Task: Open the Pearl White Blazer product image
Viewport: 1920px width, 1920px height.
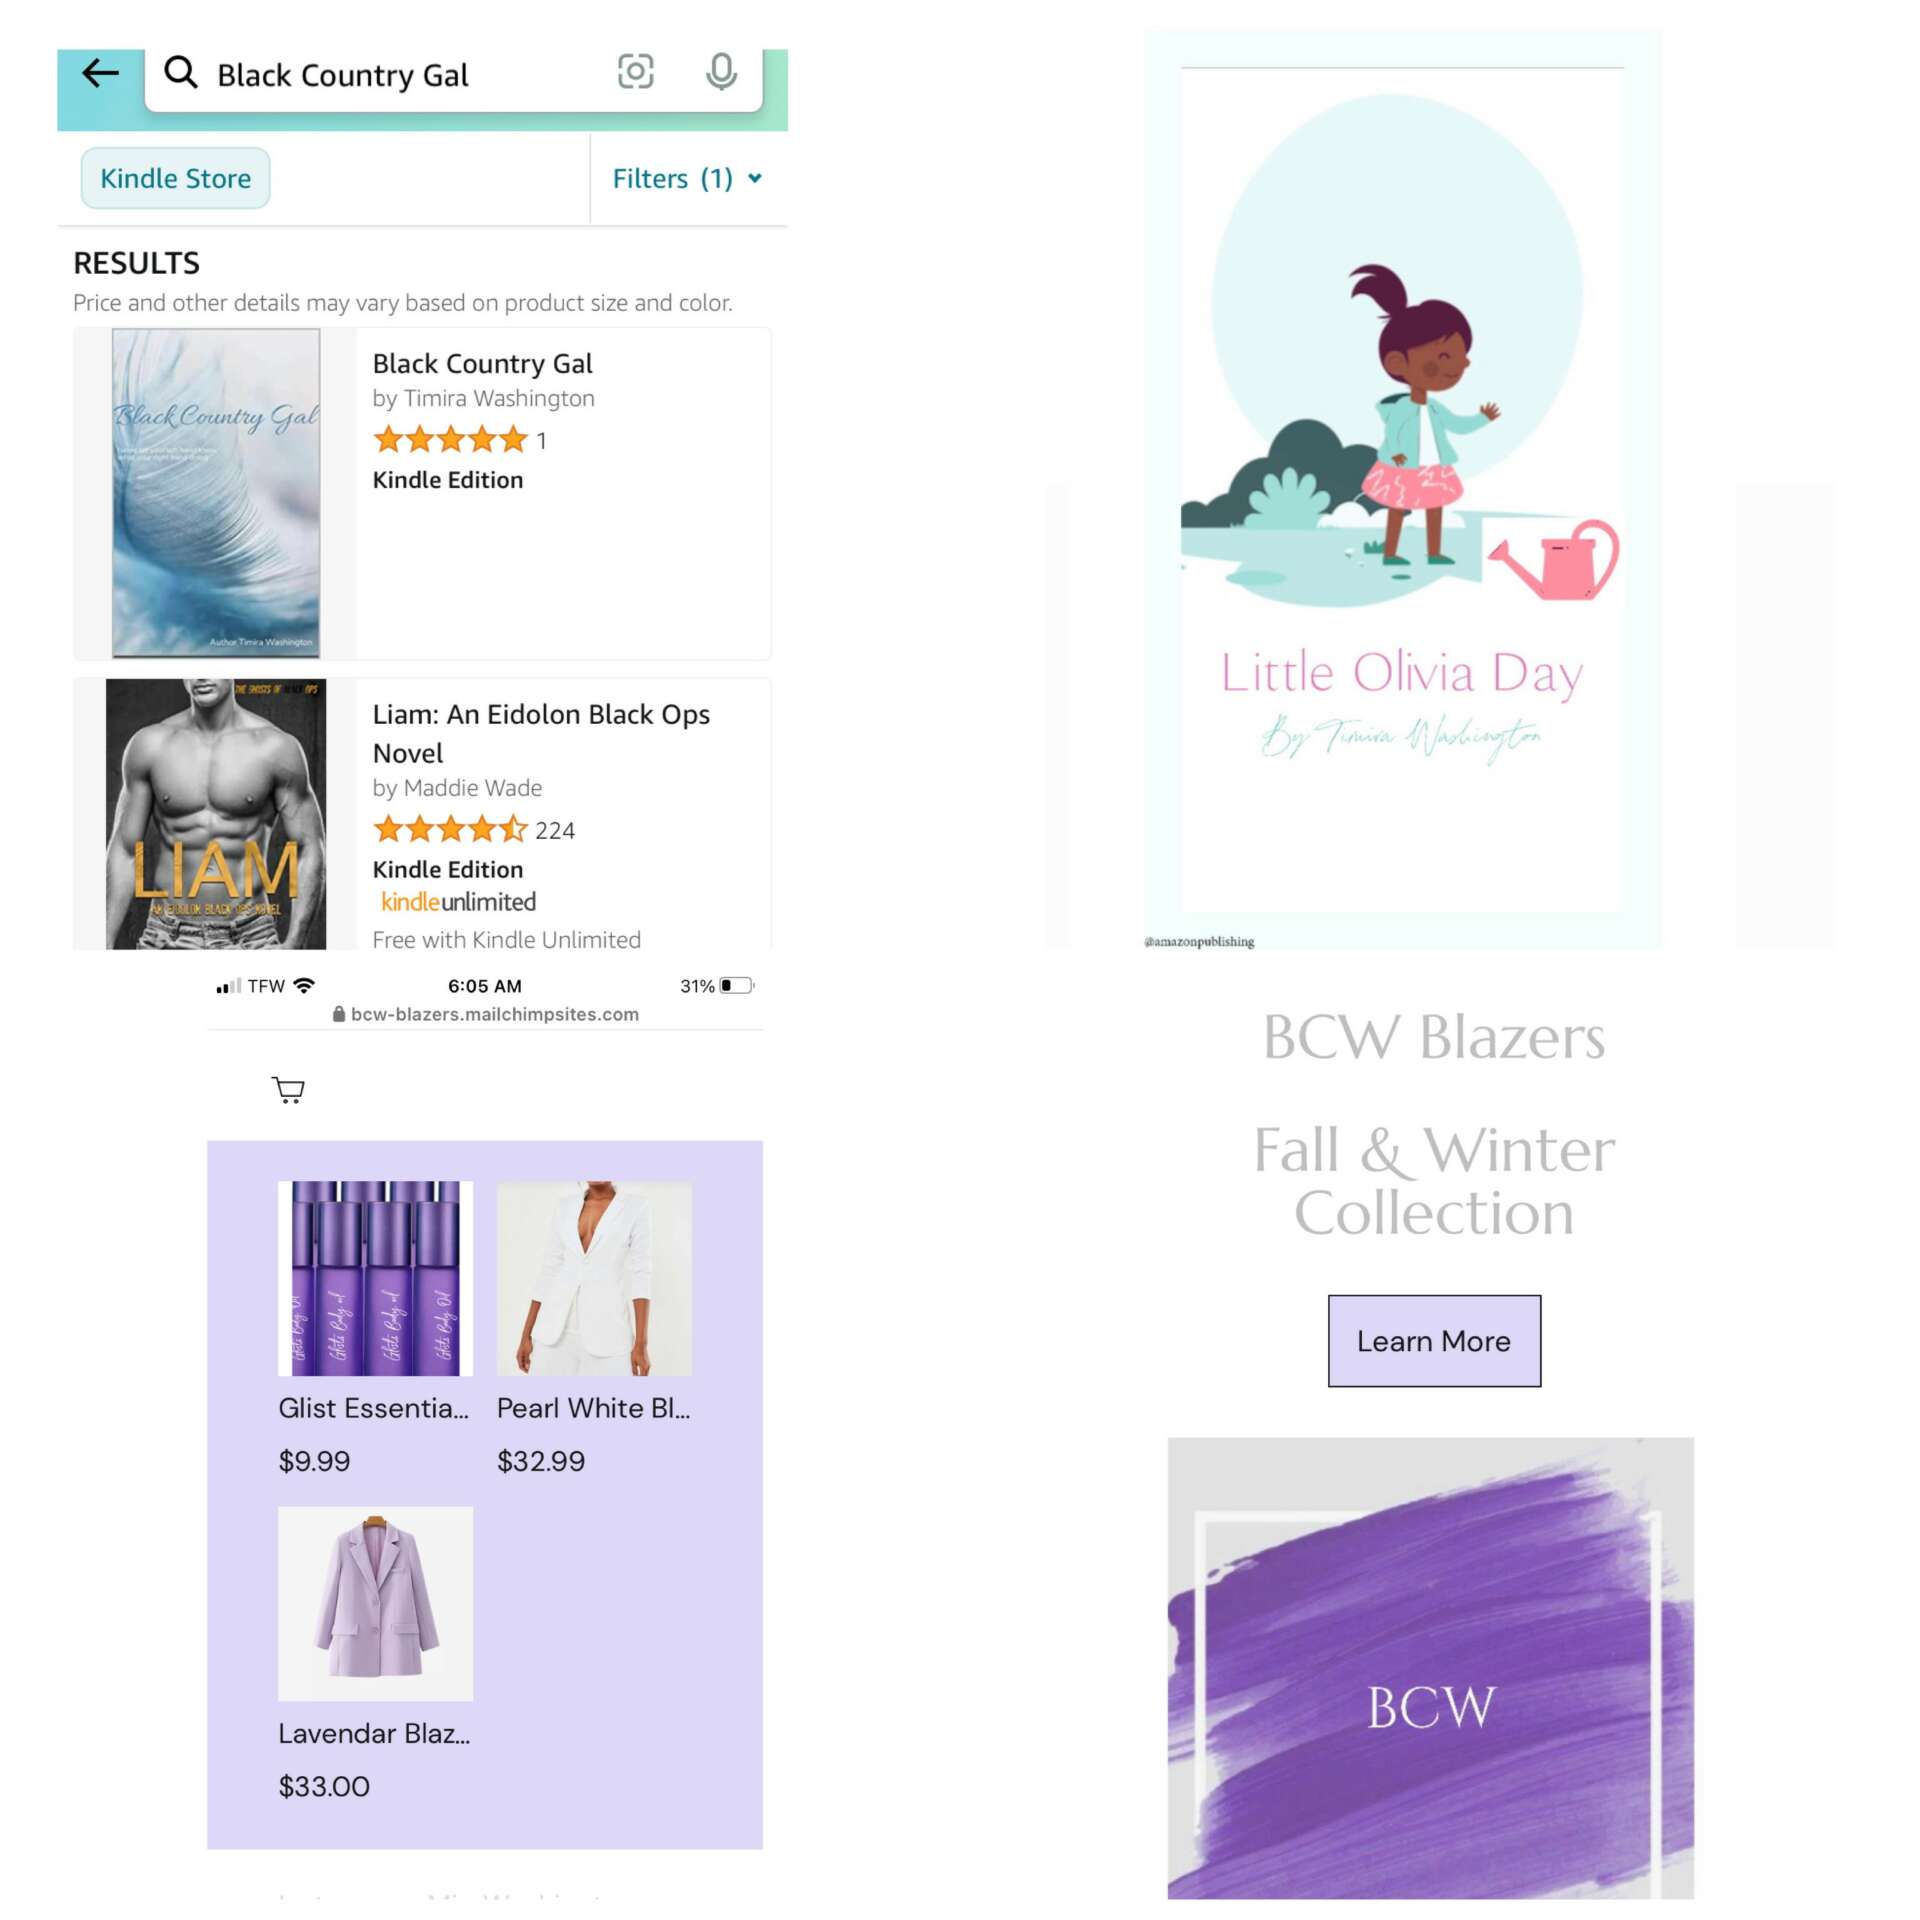Action: pos(594,1279)
